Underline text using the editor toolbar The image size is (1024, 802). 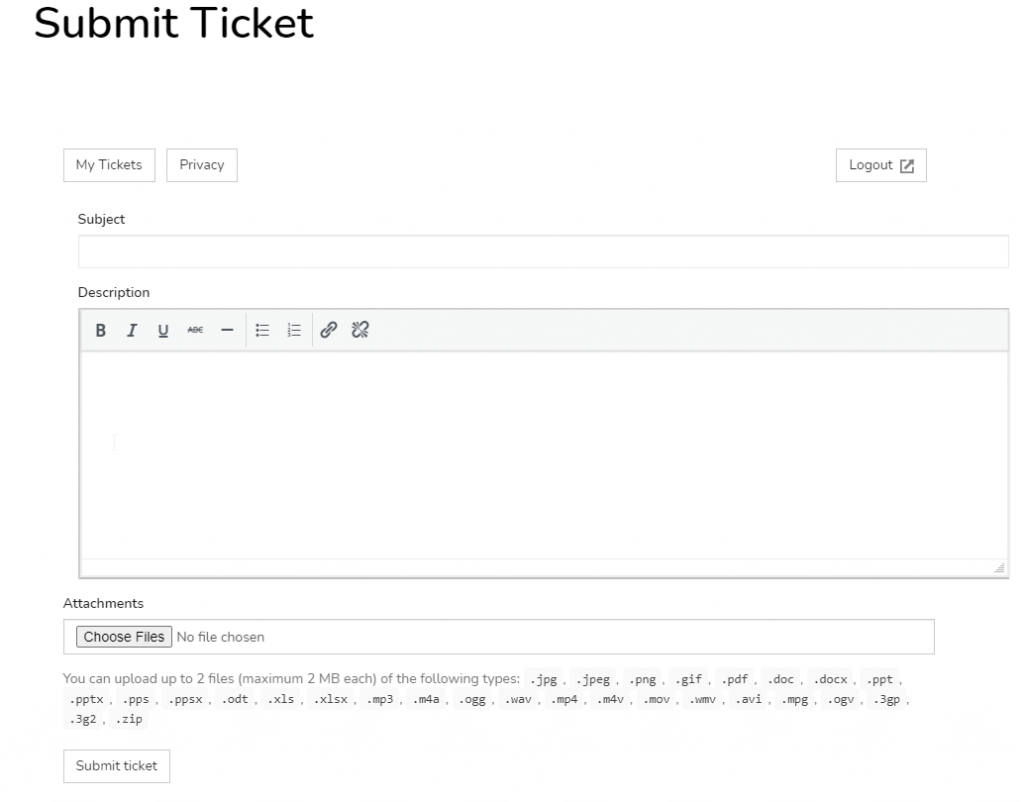(162, 330)
